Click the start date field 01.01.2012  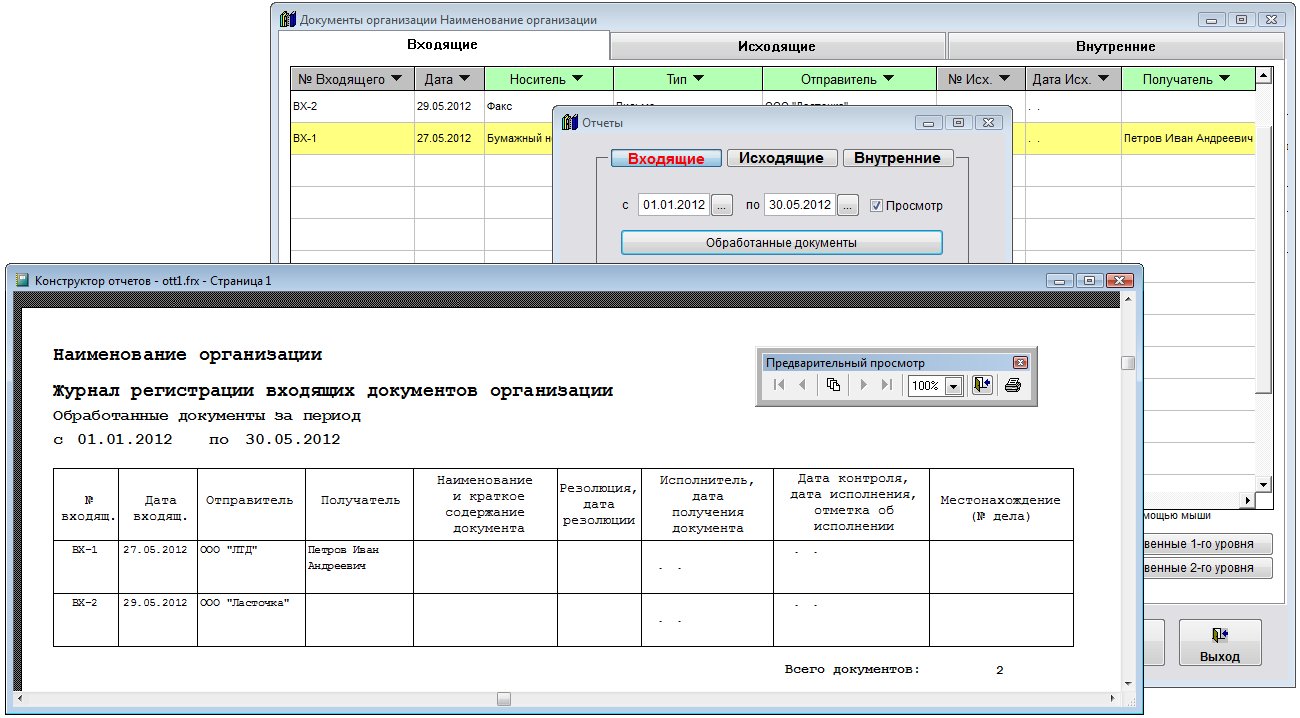point(674,205)
